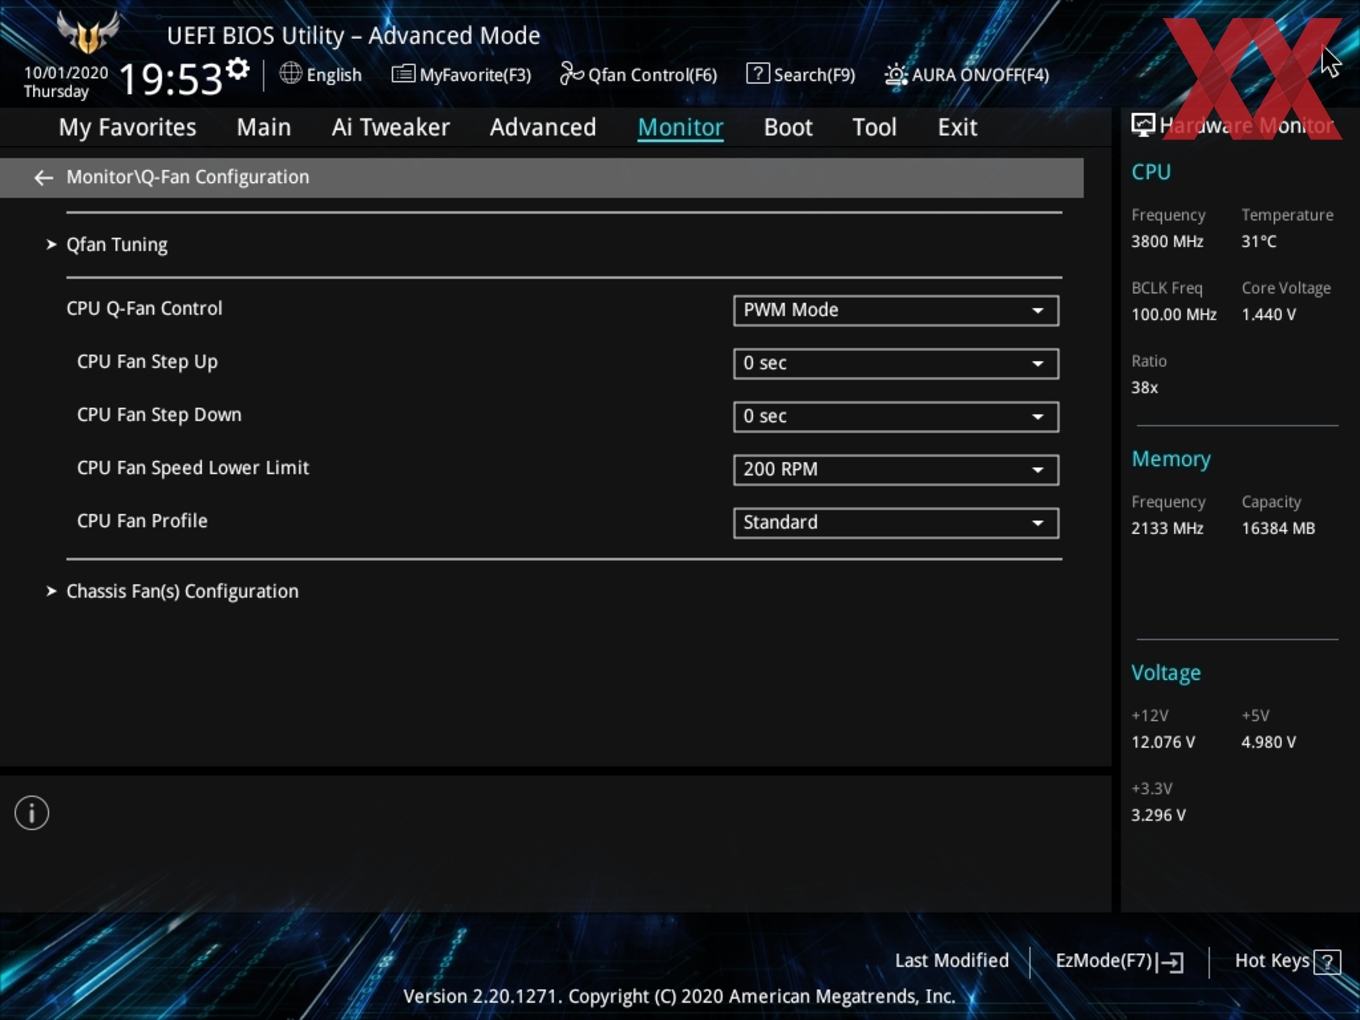This screenshot has height=1020, width=1360.
Task: Click memory capacity 16384 MB
Action: pyautogui.click(x=1278, y=528)
